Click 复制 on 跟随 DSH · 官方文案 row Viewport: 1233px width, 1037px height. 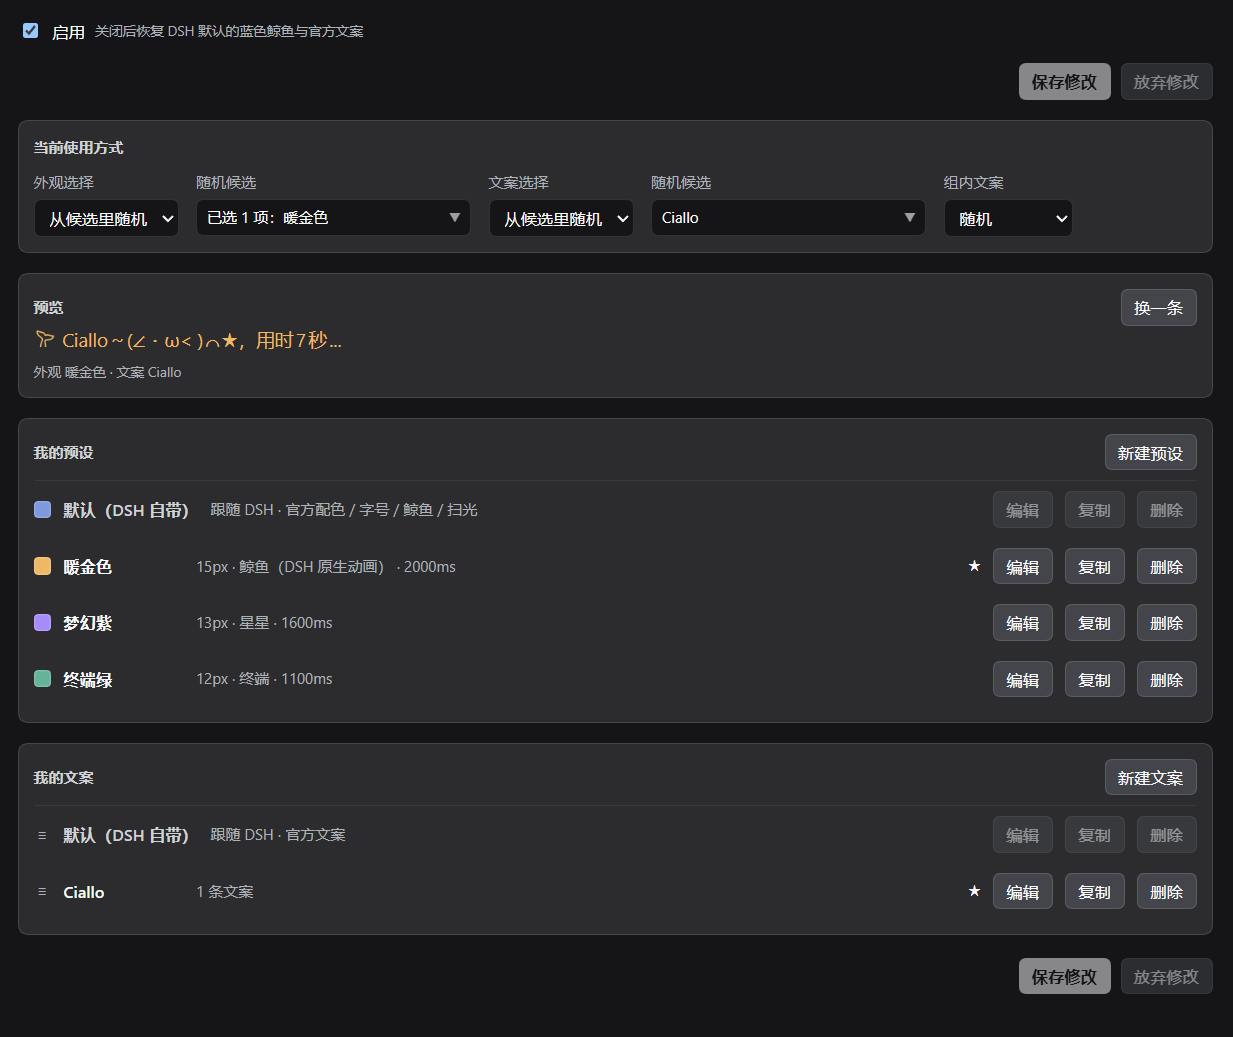coord(1094,835)
